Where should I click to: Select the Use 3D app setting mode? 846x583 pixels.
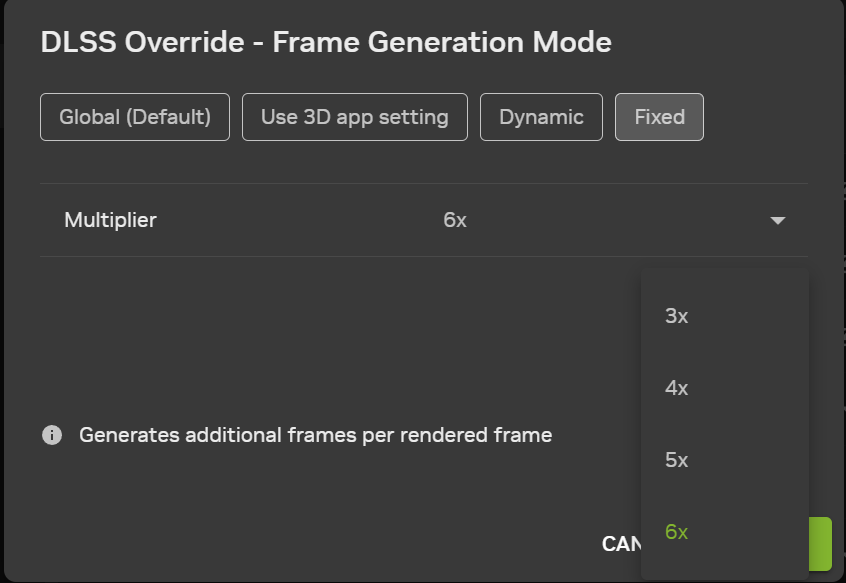pos(354,117)
